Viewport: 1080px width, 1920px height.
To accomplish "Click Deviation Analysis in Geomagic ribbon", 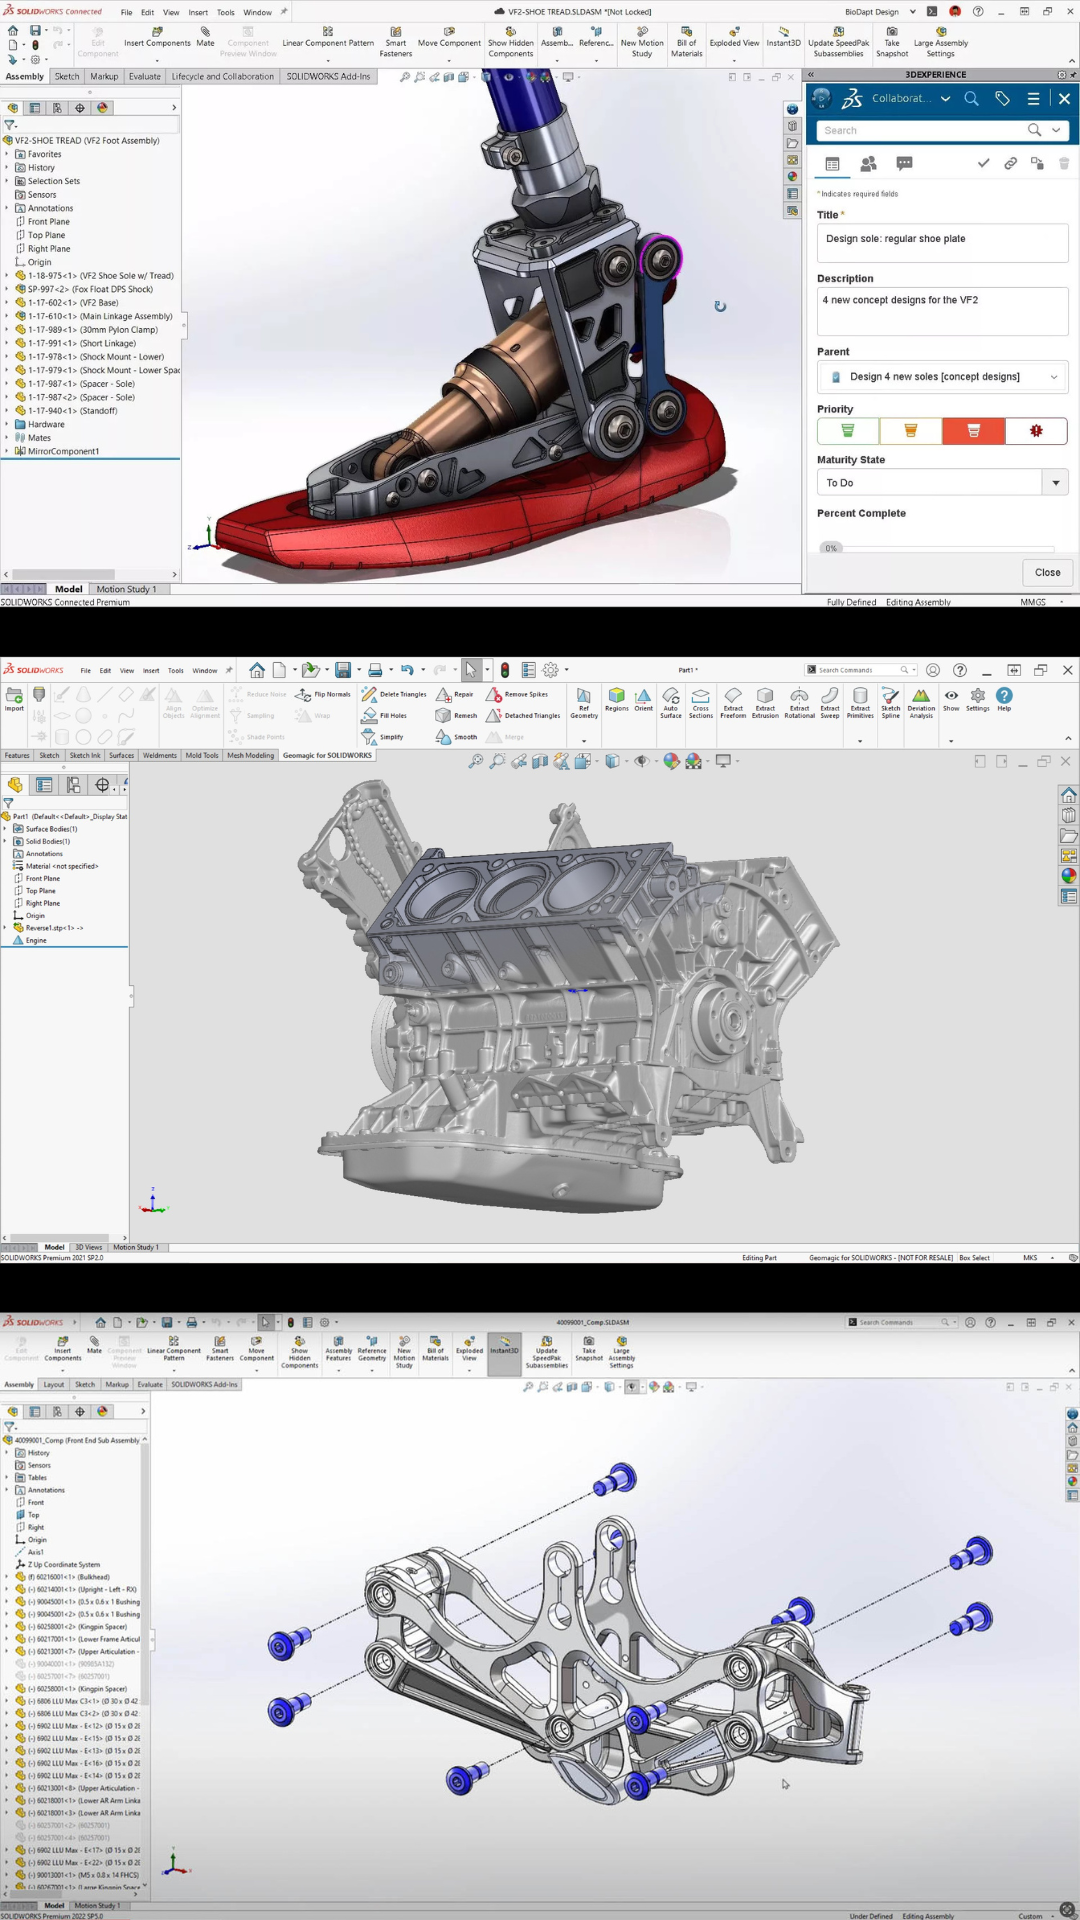I will pos(921,703).
